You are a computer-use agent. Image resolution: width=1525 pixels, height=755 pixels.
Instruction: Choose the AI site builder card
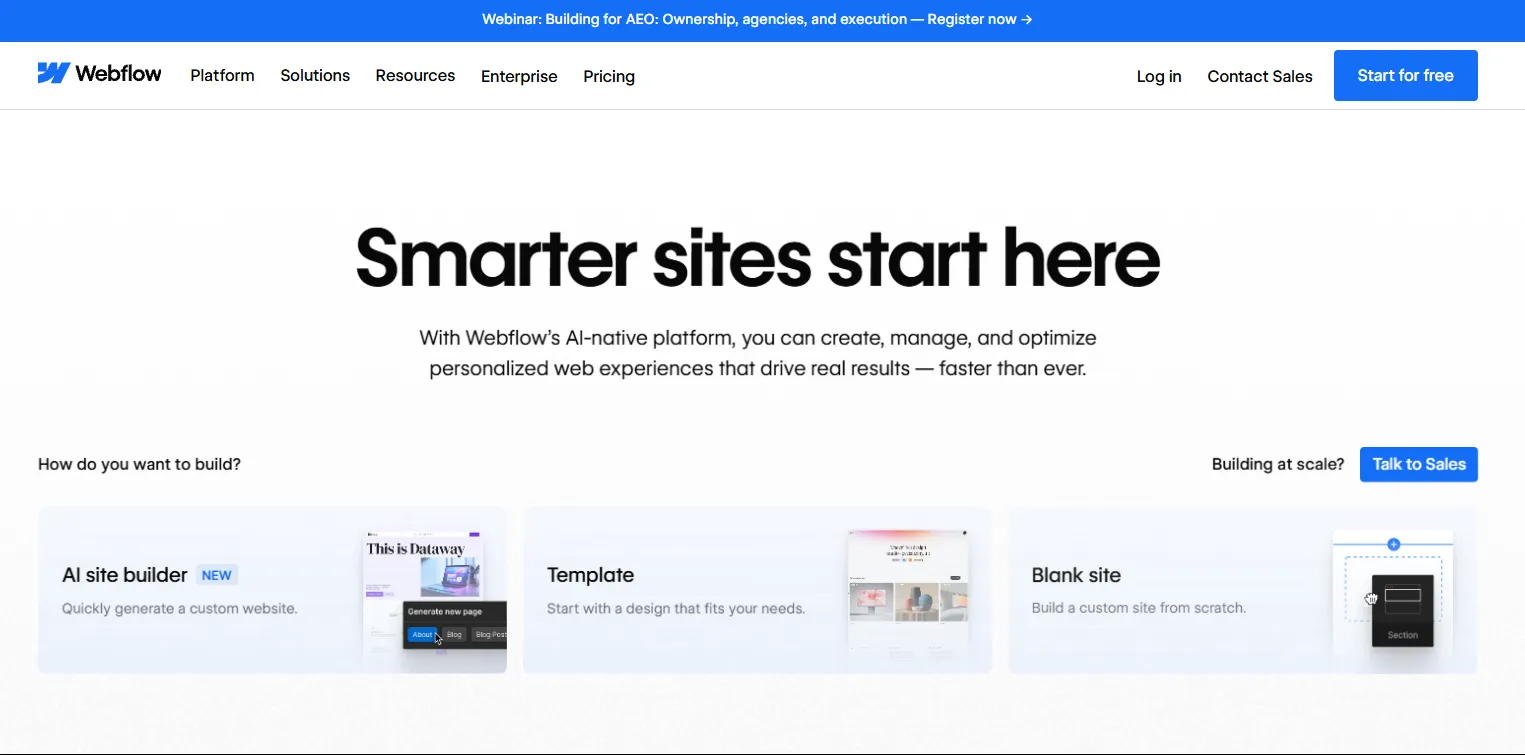coord(200,590)
